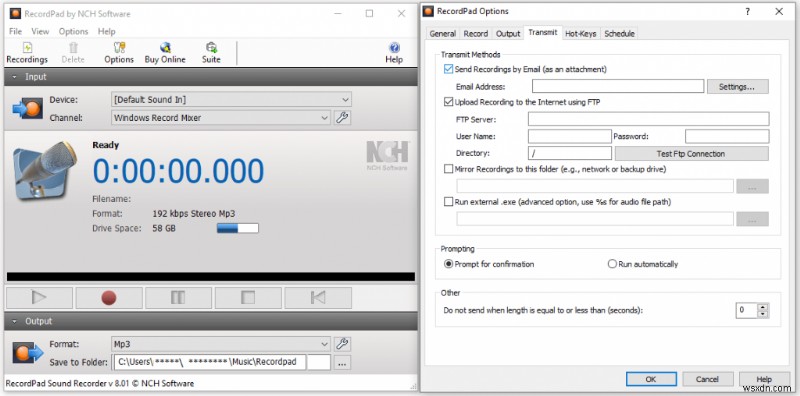Click the Save to Folder path field

(222, 362)
